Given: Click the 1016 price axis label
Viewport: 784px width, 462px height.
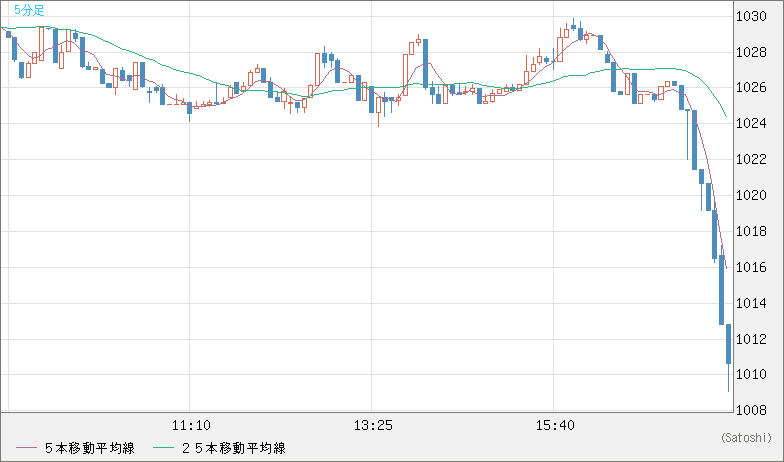Looking at the screenshot, I should pos(751,267).
